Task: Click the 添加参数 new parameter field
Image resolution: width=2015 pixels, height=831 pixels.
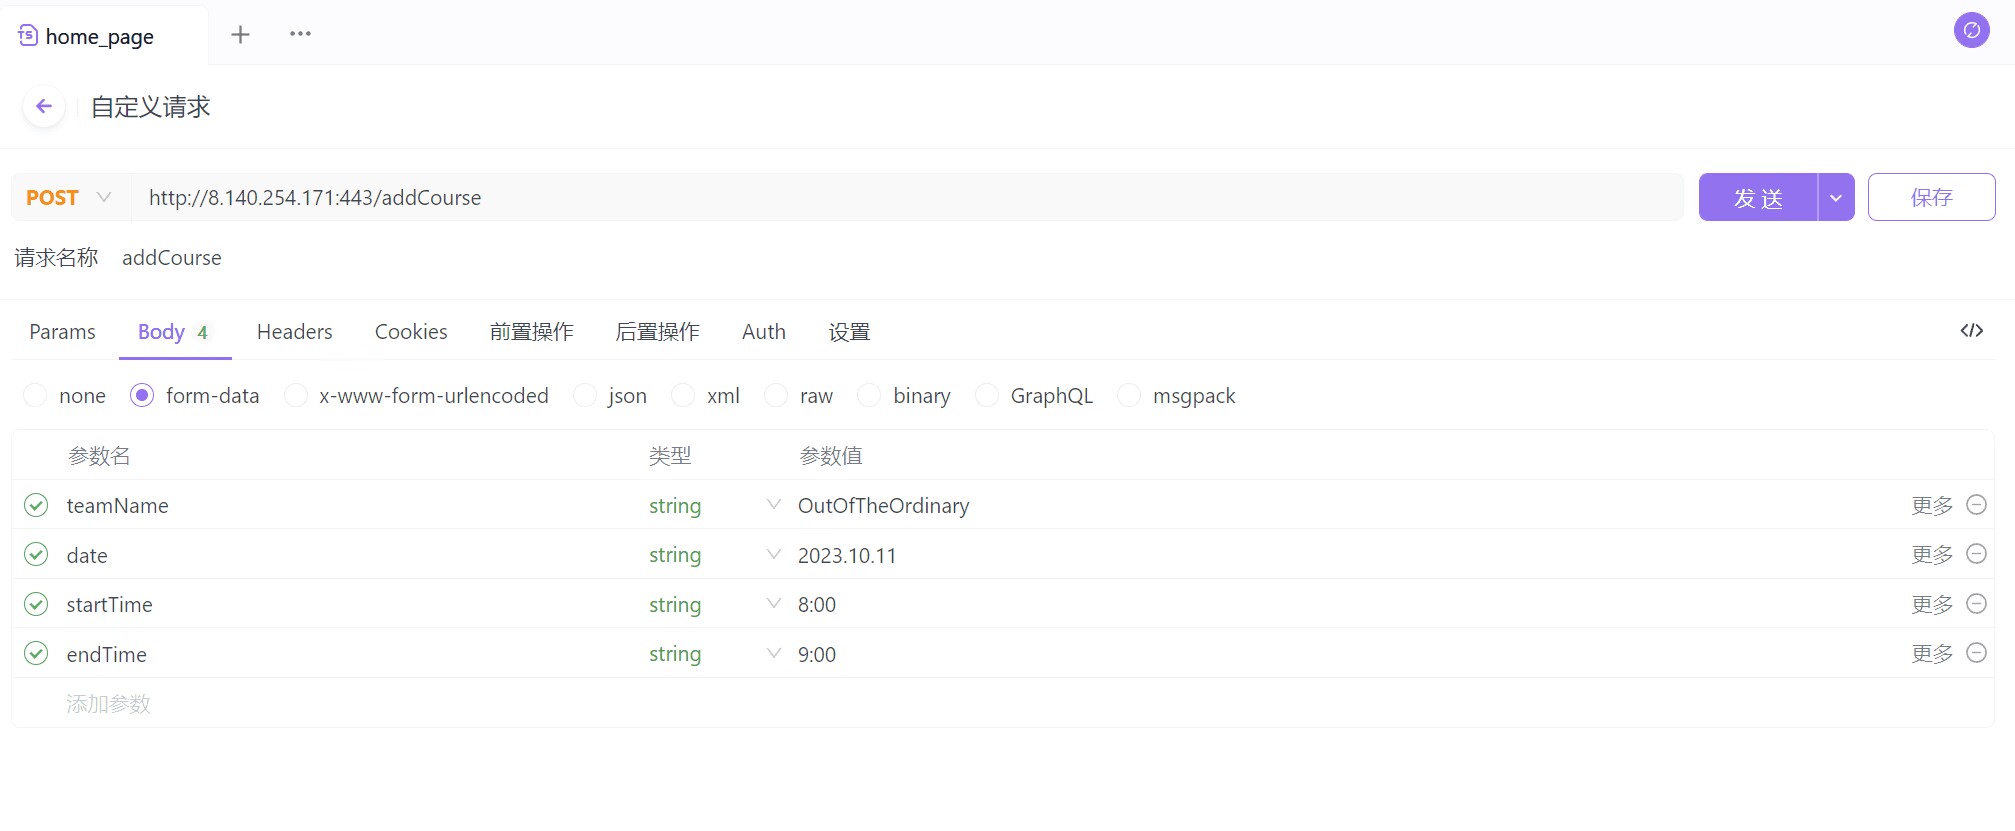Action: (108, 704)
